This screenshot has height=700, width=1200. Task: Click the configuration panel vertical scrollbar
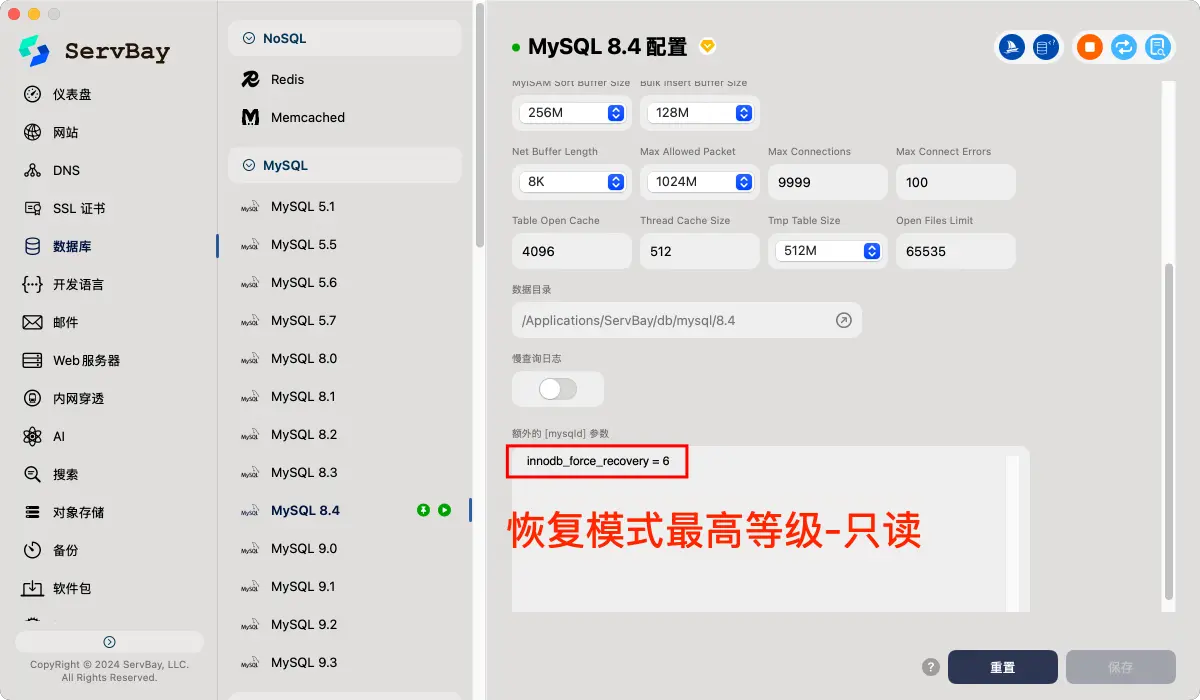[1169, 432]
